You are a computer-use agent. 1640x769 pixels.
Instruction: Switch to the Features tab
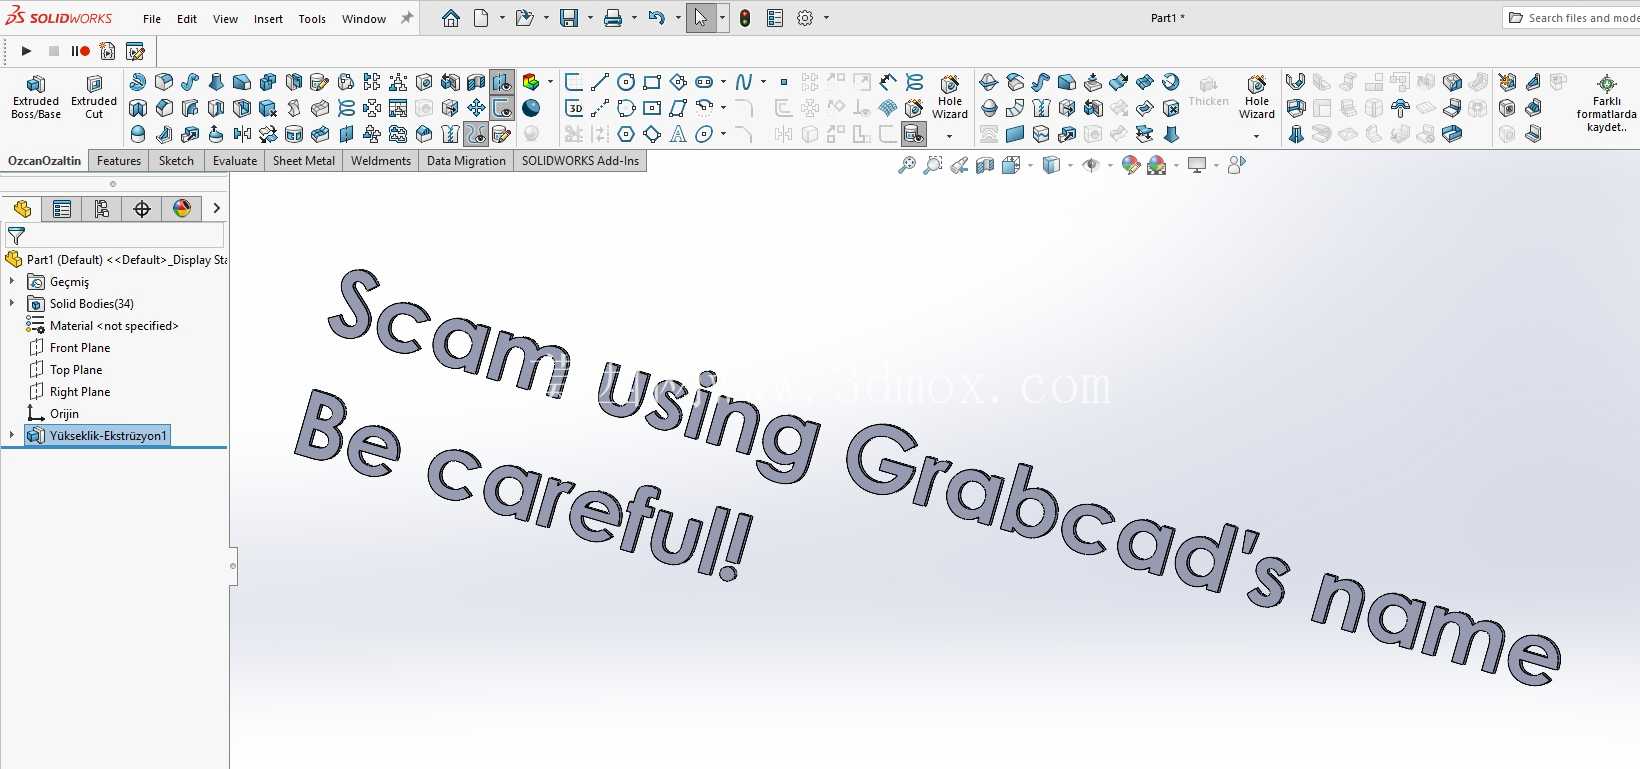tap(119, 161)
